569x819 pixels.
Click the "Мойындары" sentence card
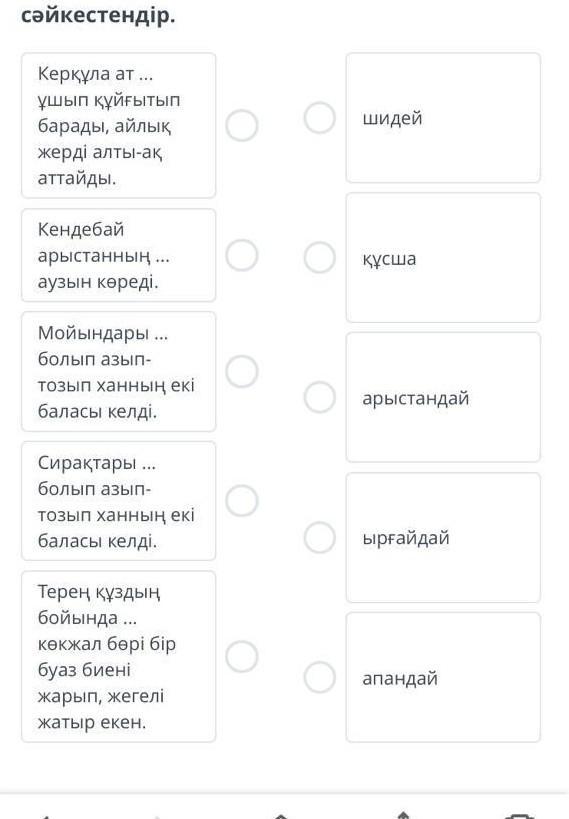coord(119,371)
